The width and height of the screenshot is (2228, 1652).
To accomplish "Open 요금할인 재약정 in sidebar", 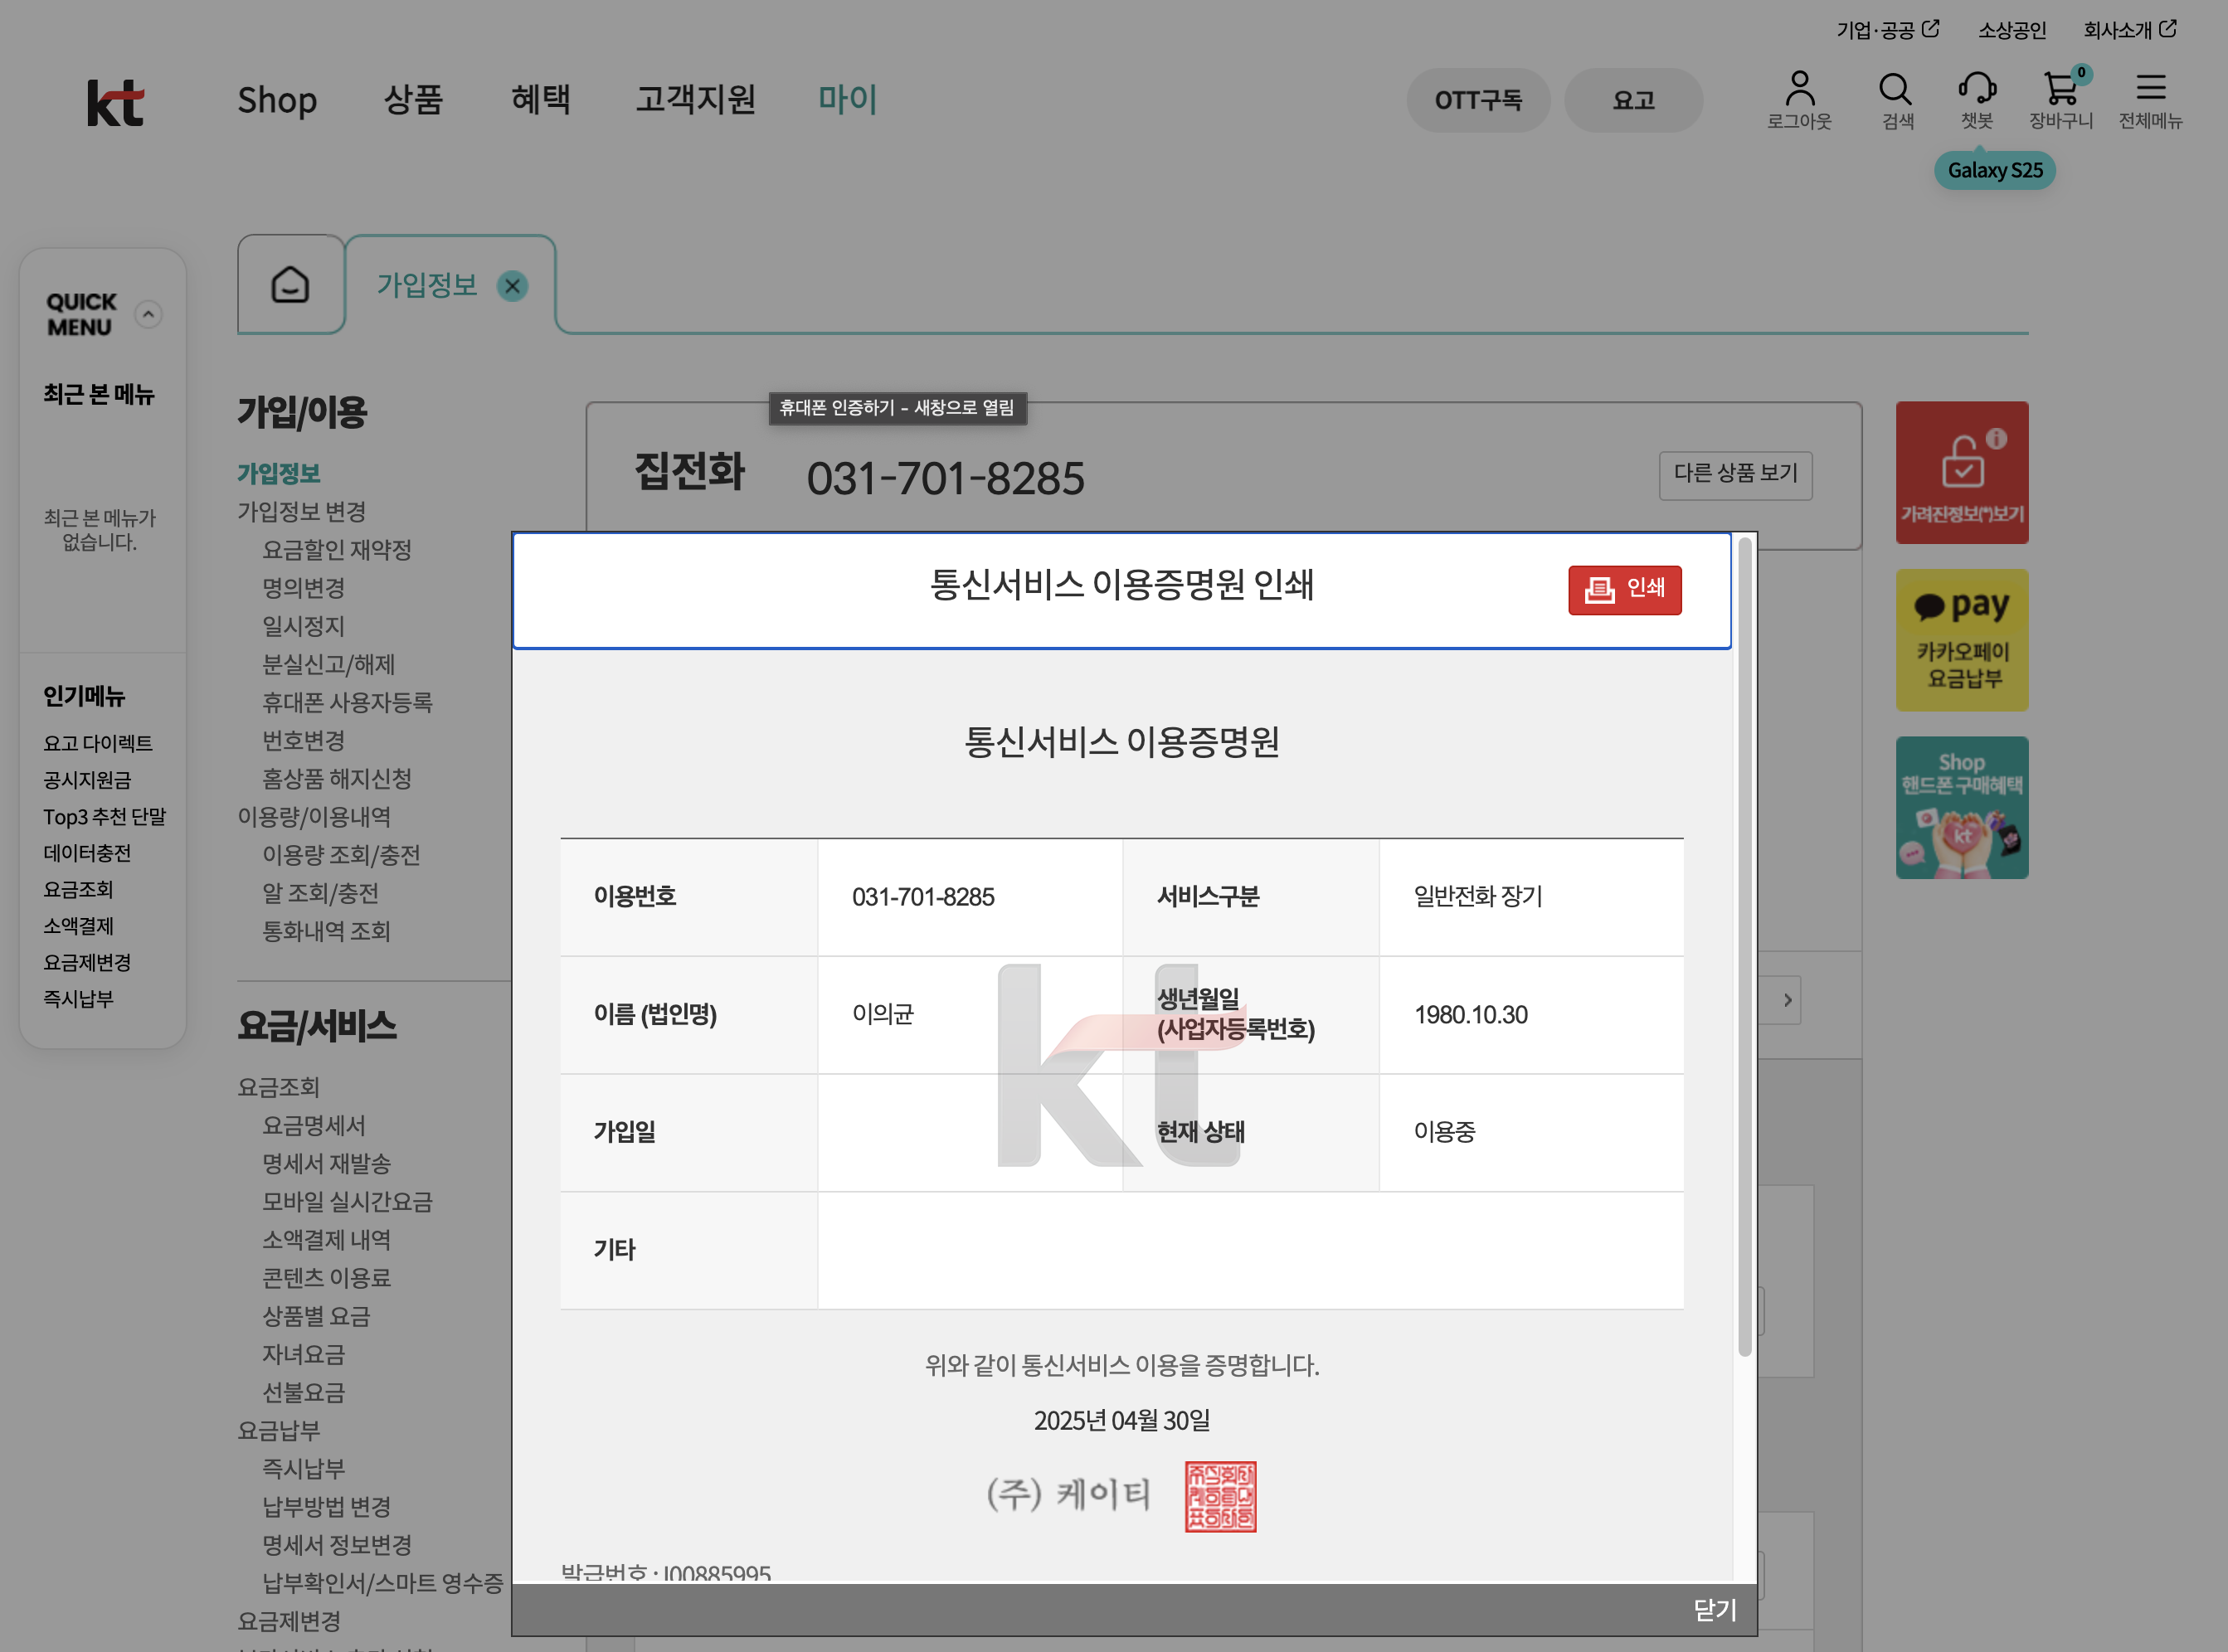I will click(336, 550).
